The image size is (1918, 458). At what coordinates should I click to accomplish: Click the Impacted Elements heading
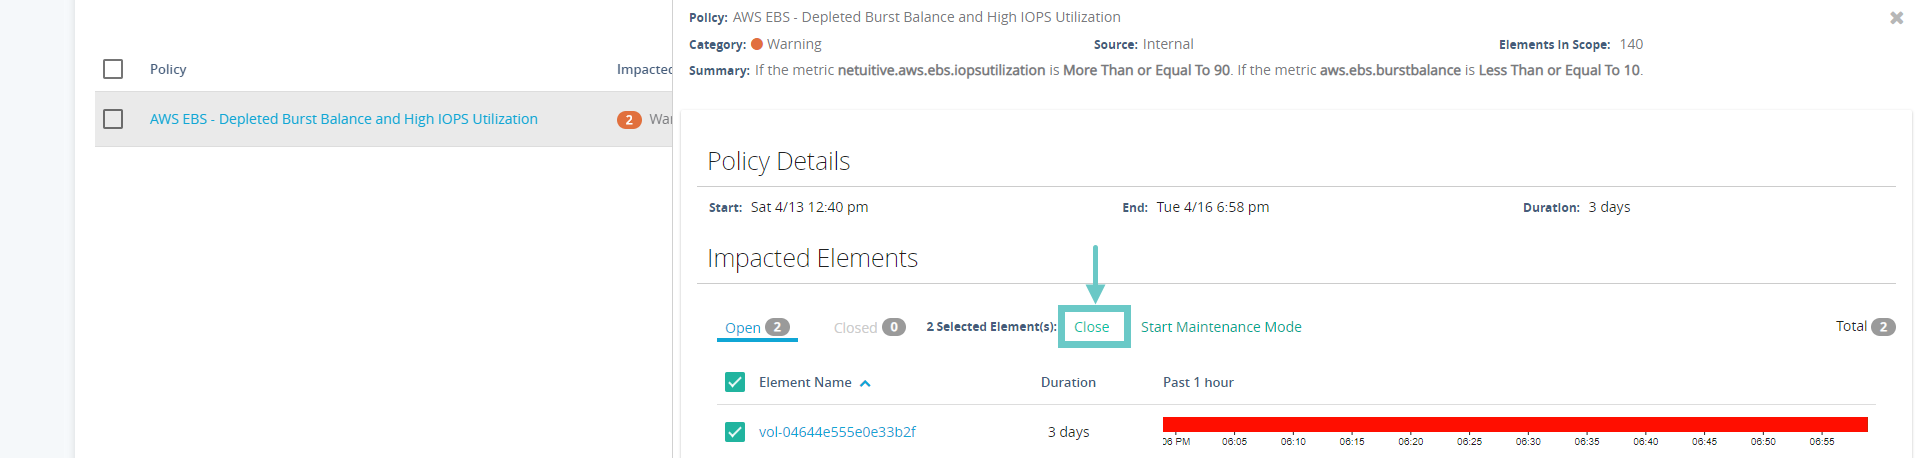coord(812,258)
